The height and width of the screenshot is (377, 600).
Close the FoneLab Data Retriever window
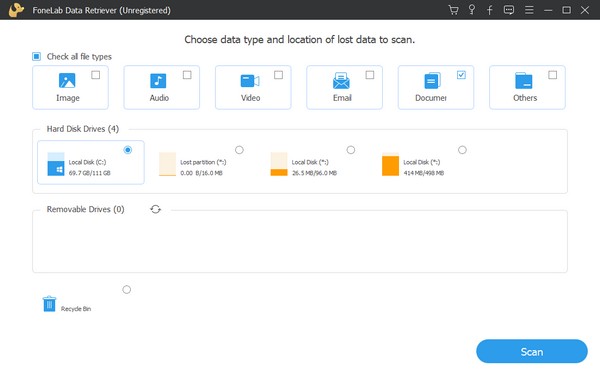click(x=585, y=10)
